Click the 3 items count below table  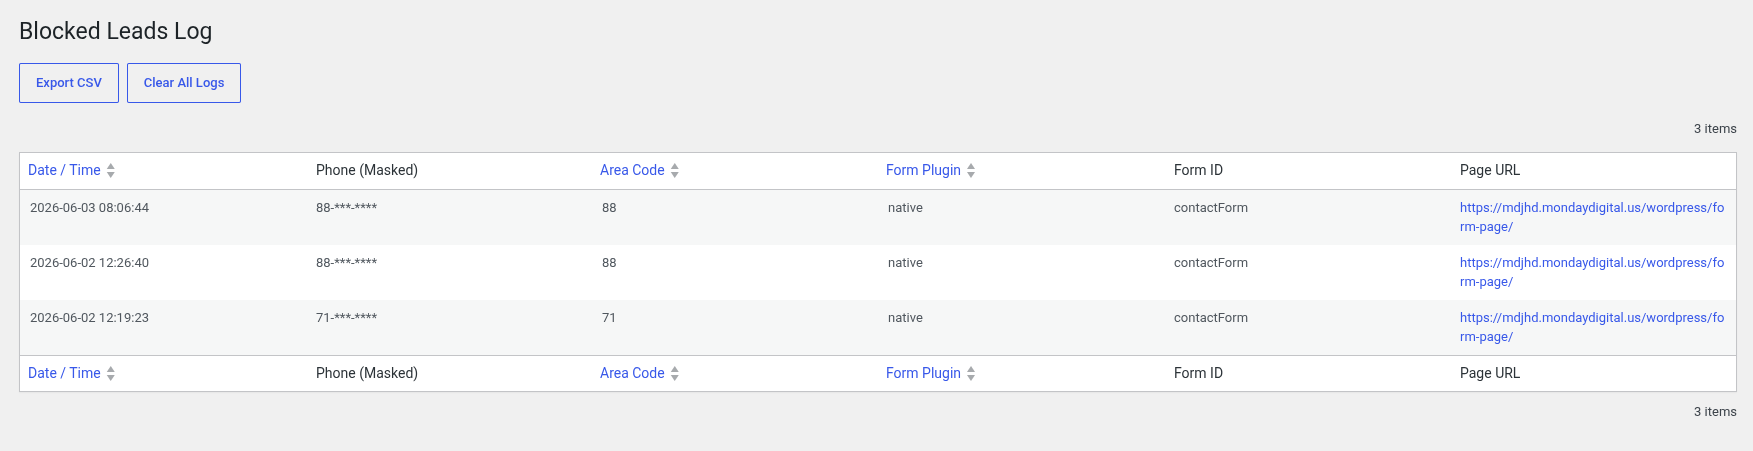click(1715, 412)
